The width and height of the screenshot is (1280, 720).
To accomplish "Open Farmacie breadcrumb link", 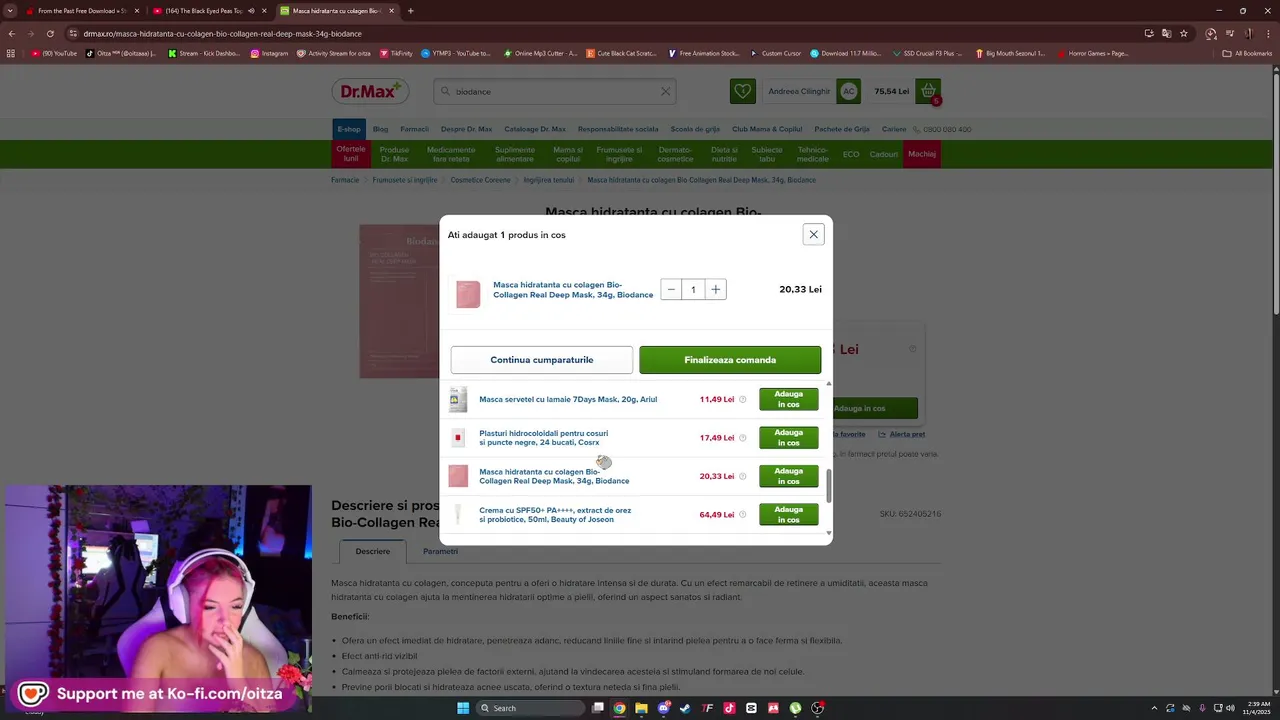I will pyautogui.click(x=345, y=180).
